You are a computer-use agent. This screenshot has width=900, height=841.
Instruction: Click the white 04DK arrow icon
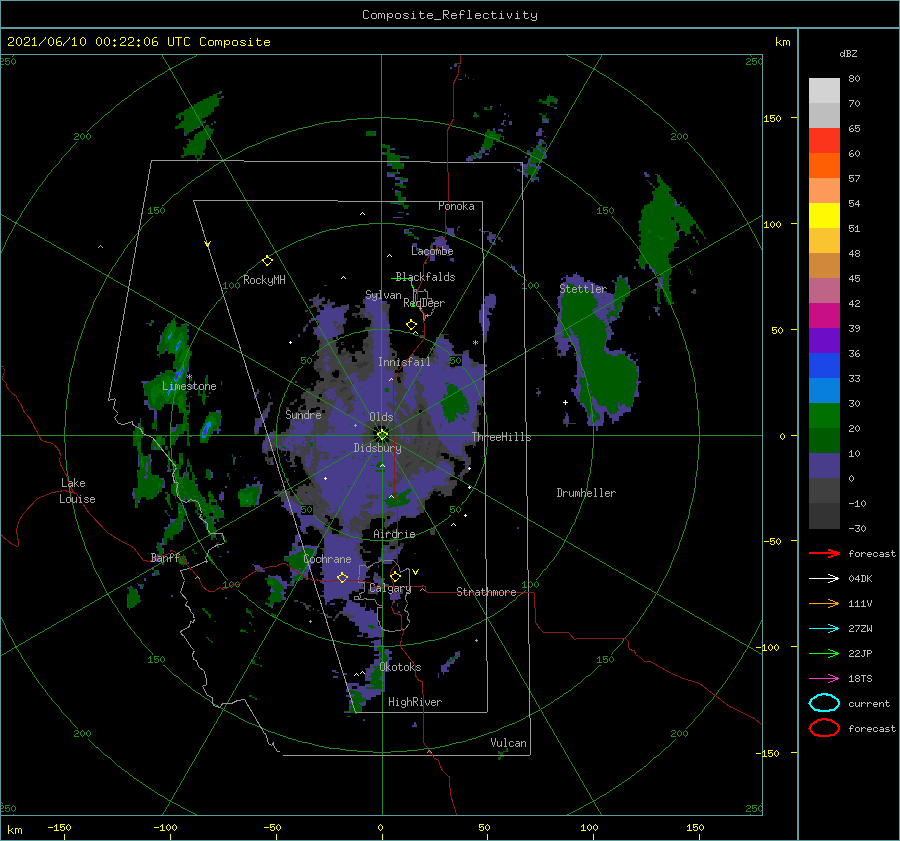(824, 578)
